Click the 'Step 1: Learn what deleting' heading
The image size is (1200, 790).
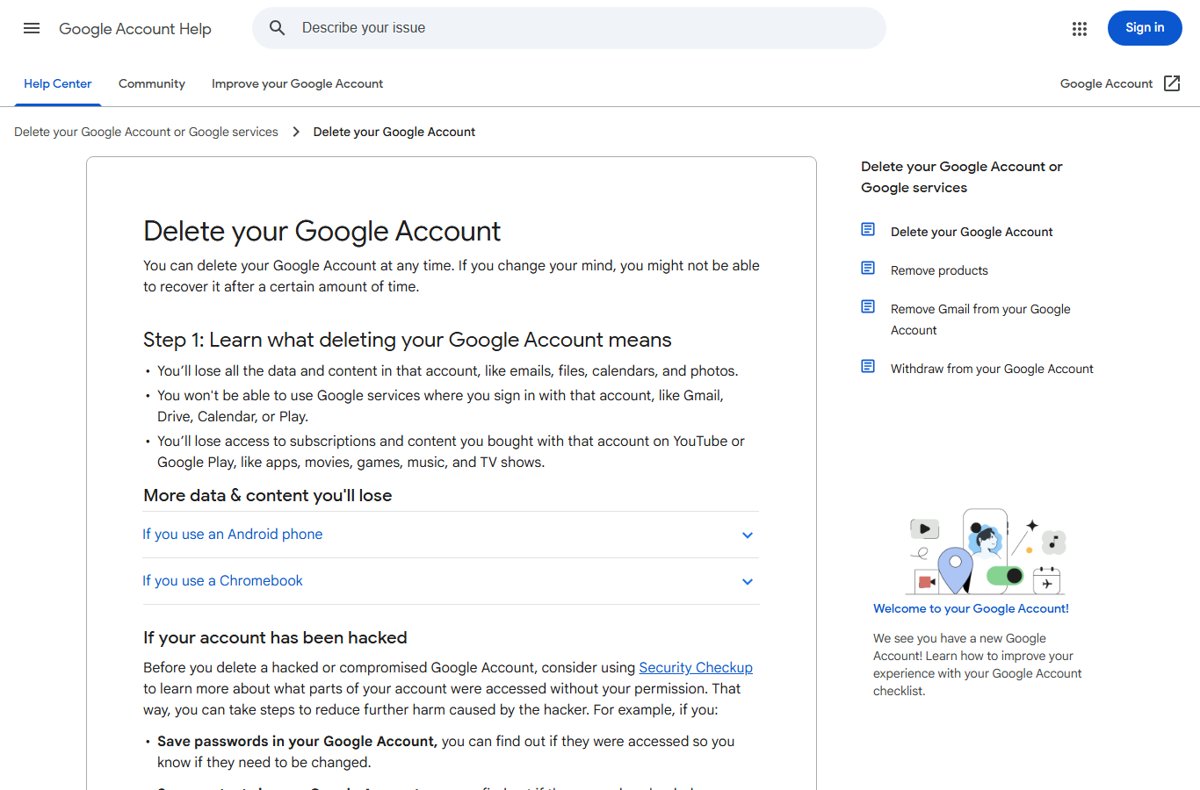[x=407, y=340]
